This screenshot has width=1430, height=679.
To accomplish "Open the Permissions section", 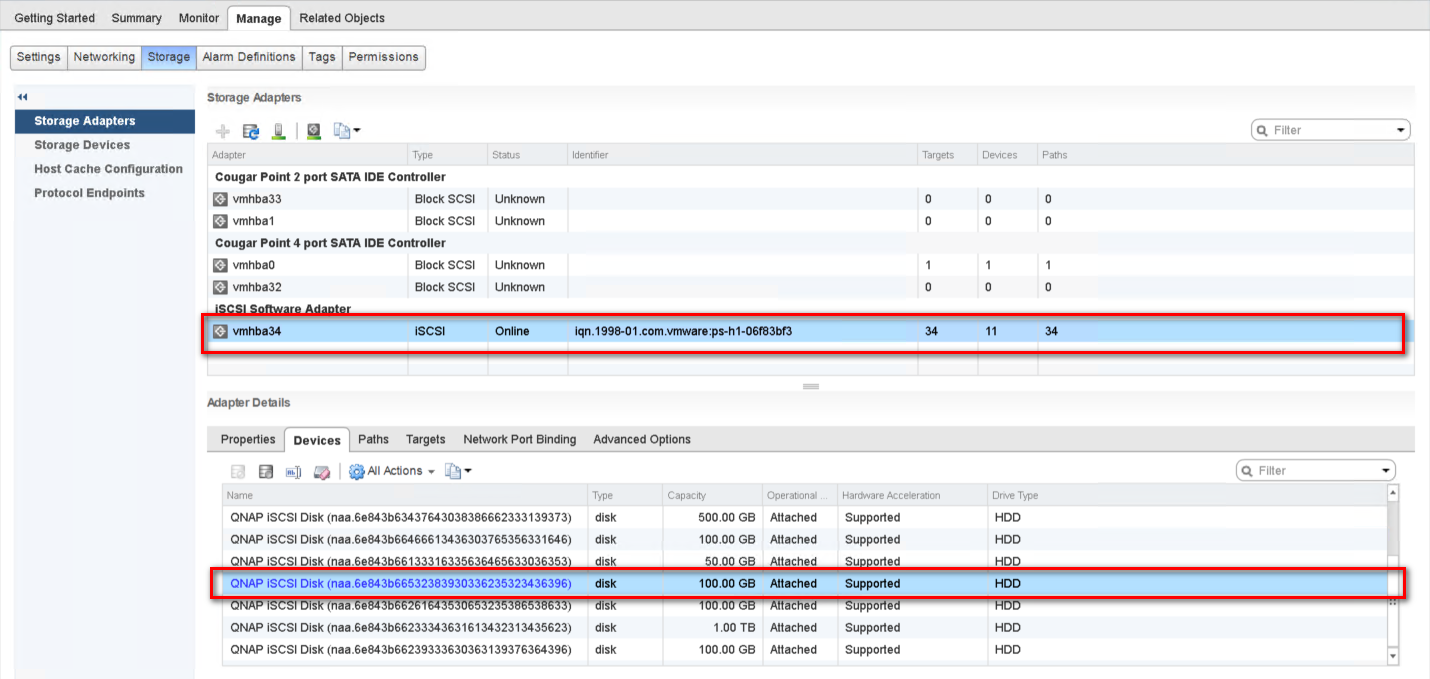I will [x=384, y=57].
